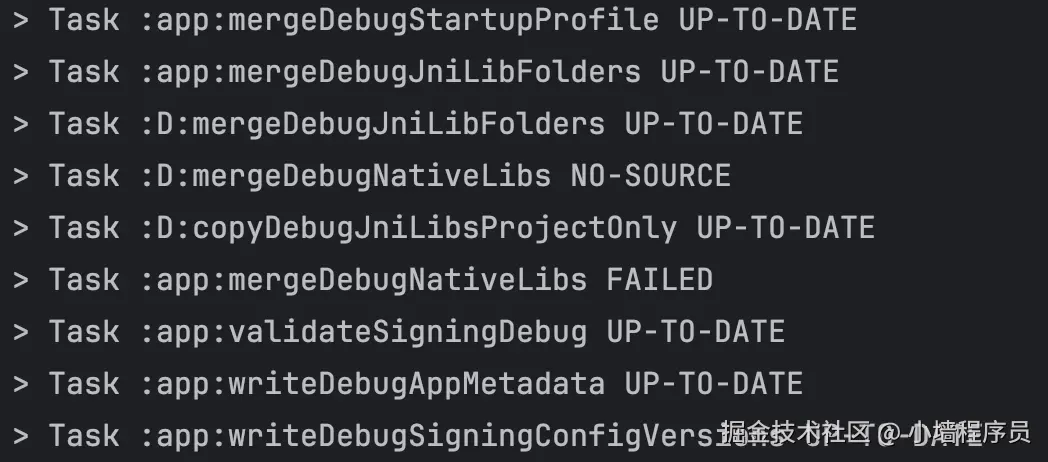
Task: Click the chevron before app:mergeDebugStartupProfile line
Action: 20,20
